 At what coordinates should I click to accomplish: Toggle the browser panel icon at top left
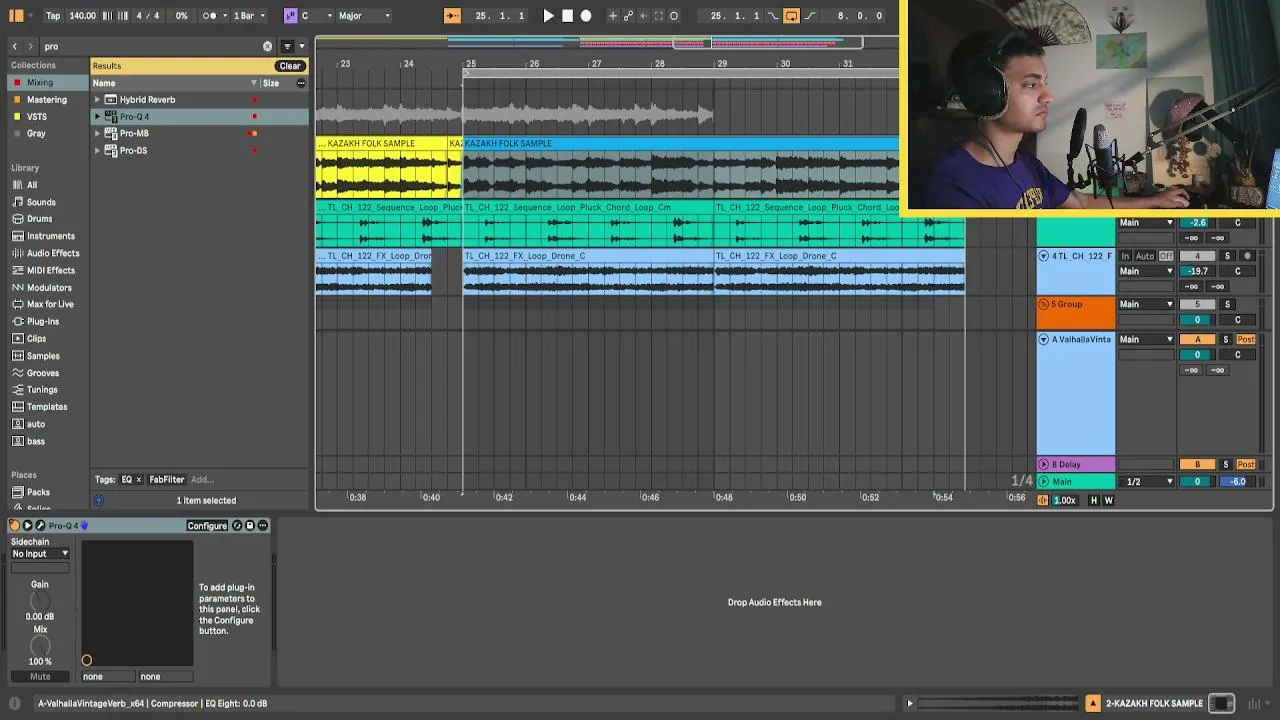pyautogui.click(x=16, y=16)
